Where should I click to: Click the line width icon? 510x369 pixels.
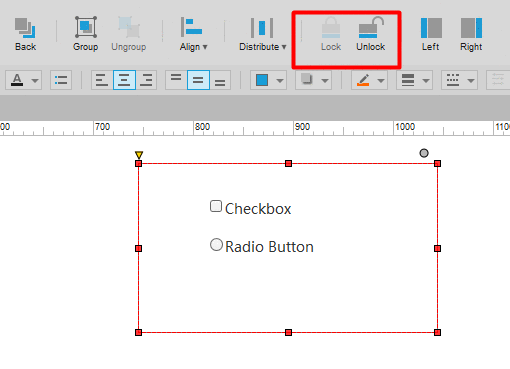point(408,80)
